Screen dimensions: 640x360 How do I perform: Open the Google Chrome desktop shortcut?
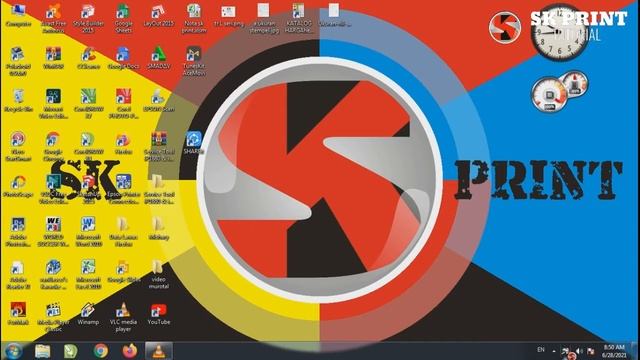tap(53, 147)
